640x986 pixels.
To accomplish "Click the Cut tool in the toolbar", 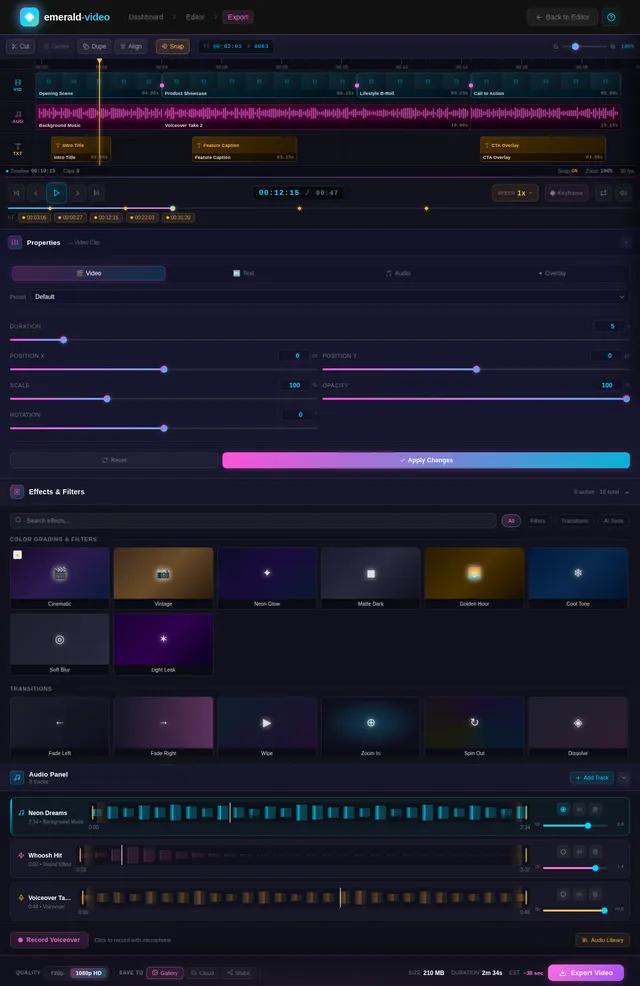I will tap(20, 47).
